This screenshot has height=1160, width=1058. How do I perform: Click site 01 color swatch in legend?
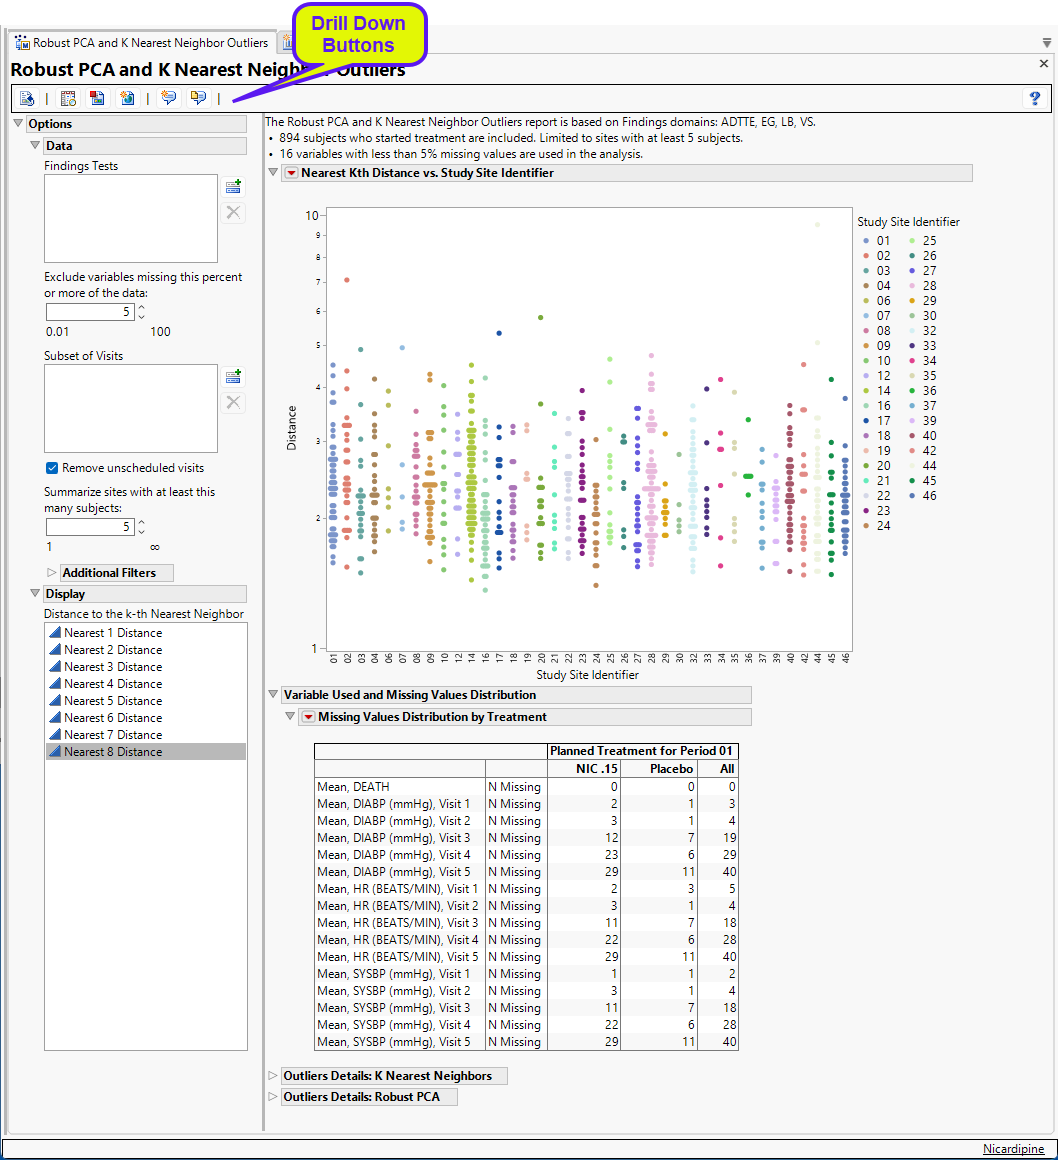click(x=865, y=241)
